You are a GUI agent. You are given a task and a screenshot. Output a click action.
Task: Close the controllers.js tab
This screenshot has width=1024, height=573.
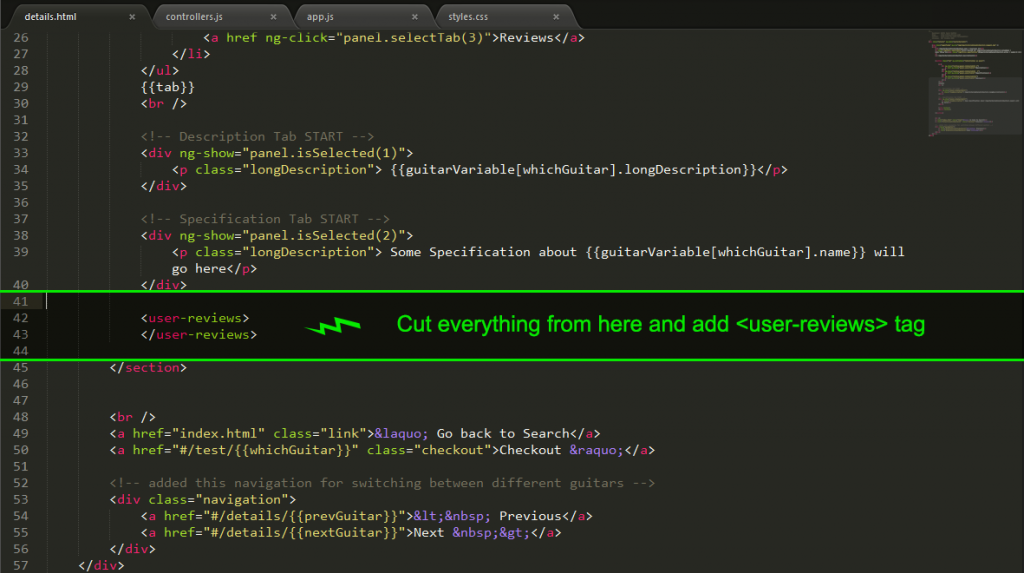[273, 17]
